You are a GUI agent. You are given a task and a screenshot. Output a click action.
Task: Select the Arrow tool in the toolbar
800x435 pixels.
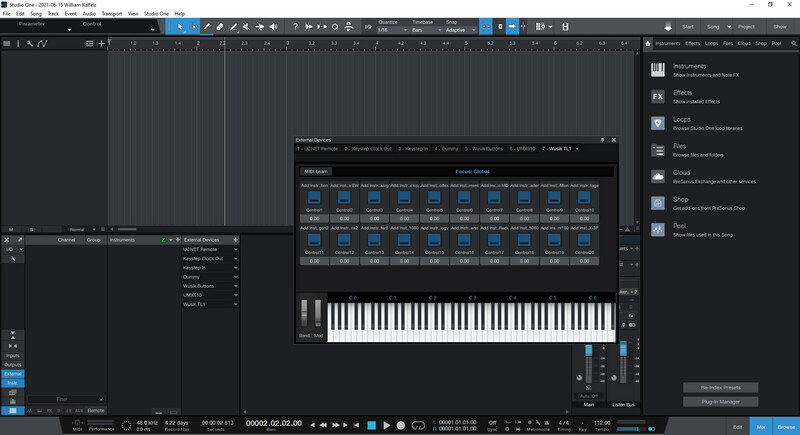(180, 27)
